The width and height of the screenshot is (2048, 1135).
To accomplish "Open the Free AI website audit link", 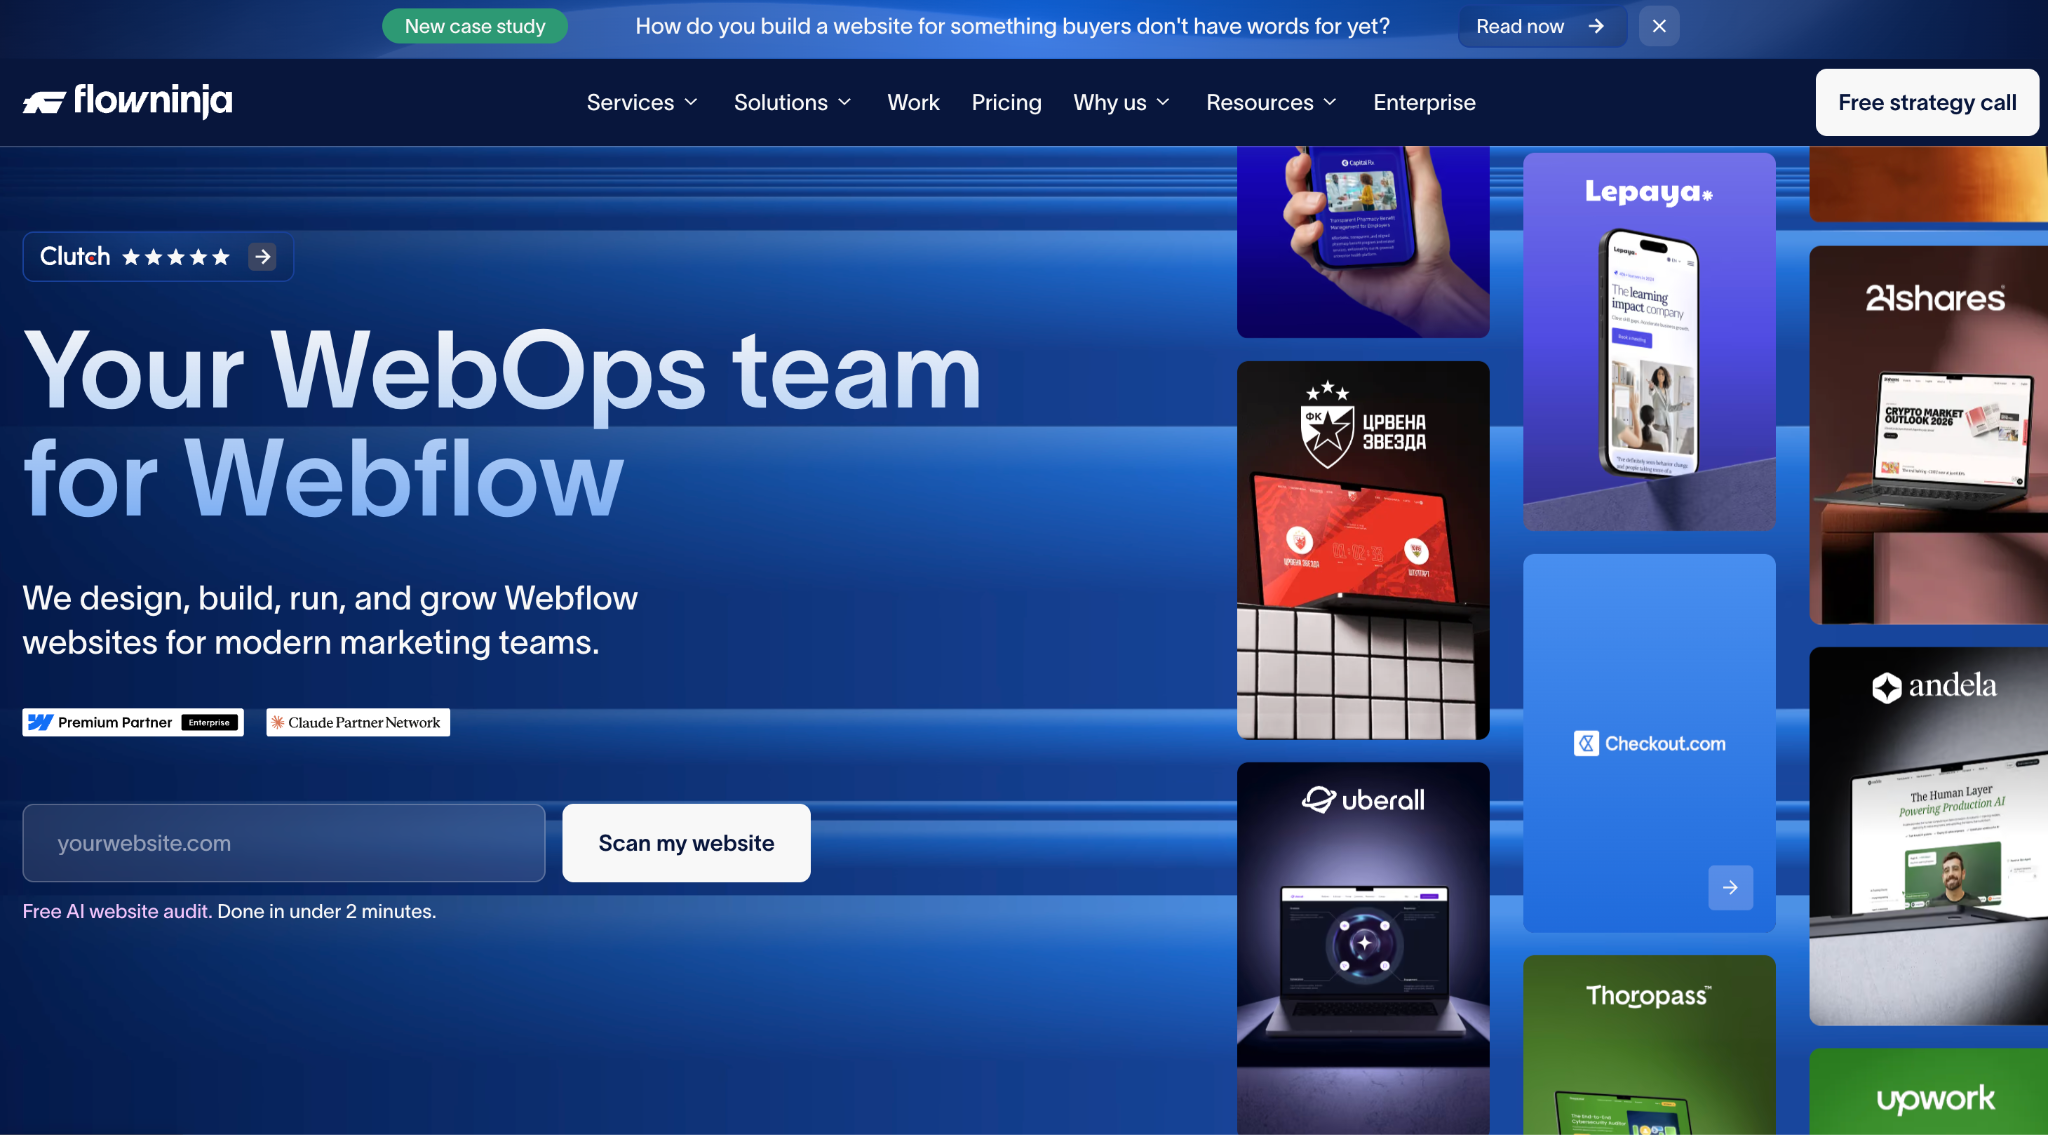I will 117,911.
